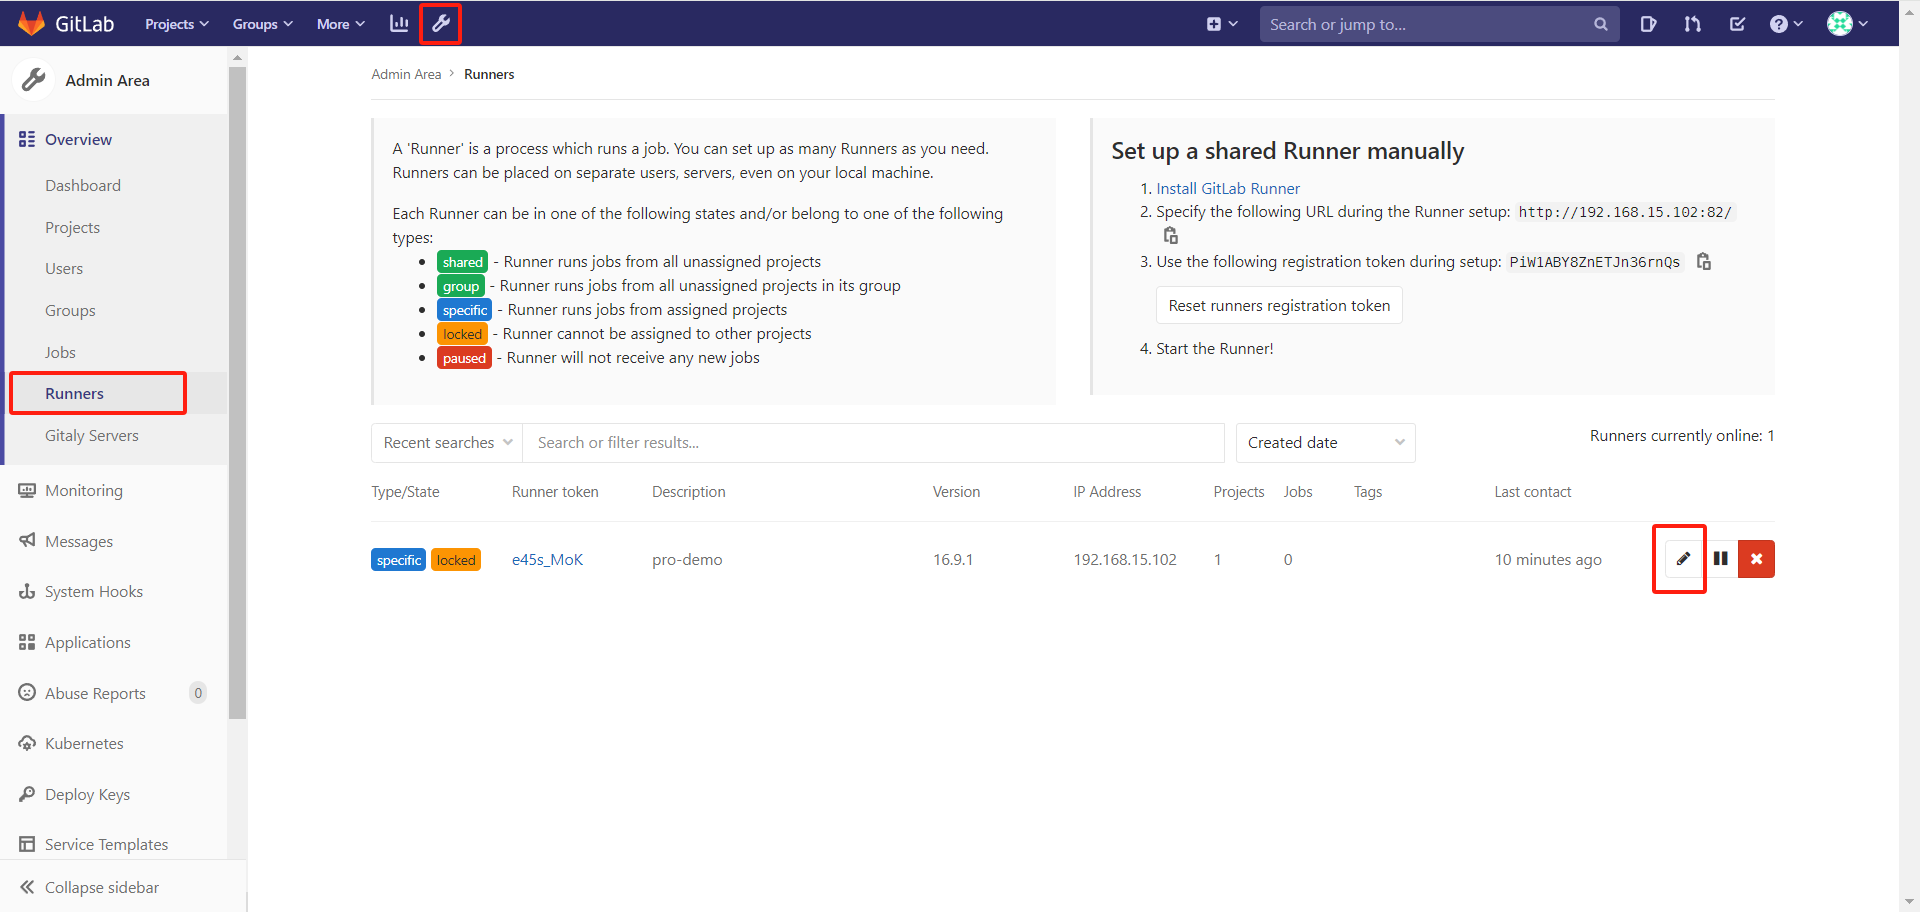Pause the pro-demo runner

[x=1720, y=559]
